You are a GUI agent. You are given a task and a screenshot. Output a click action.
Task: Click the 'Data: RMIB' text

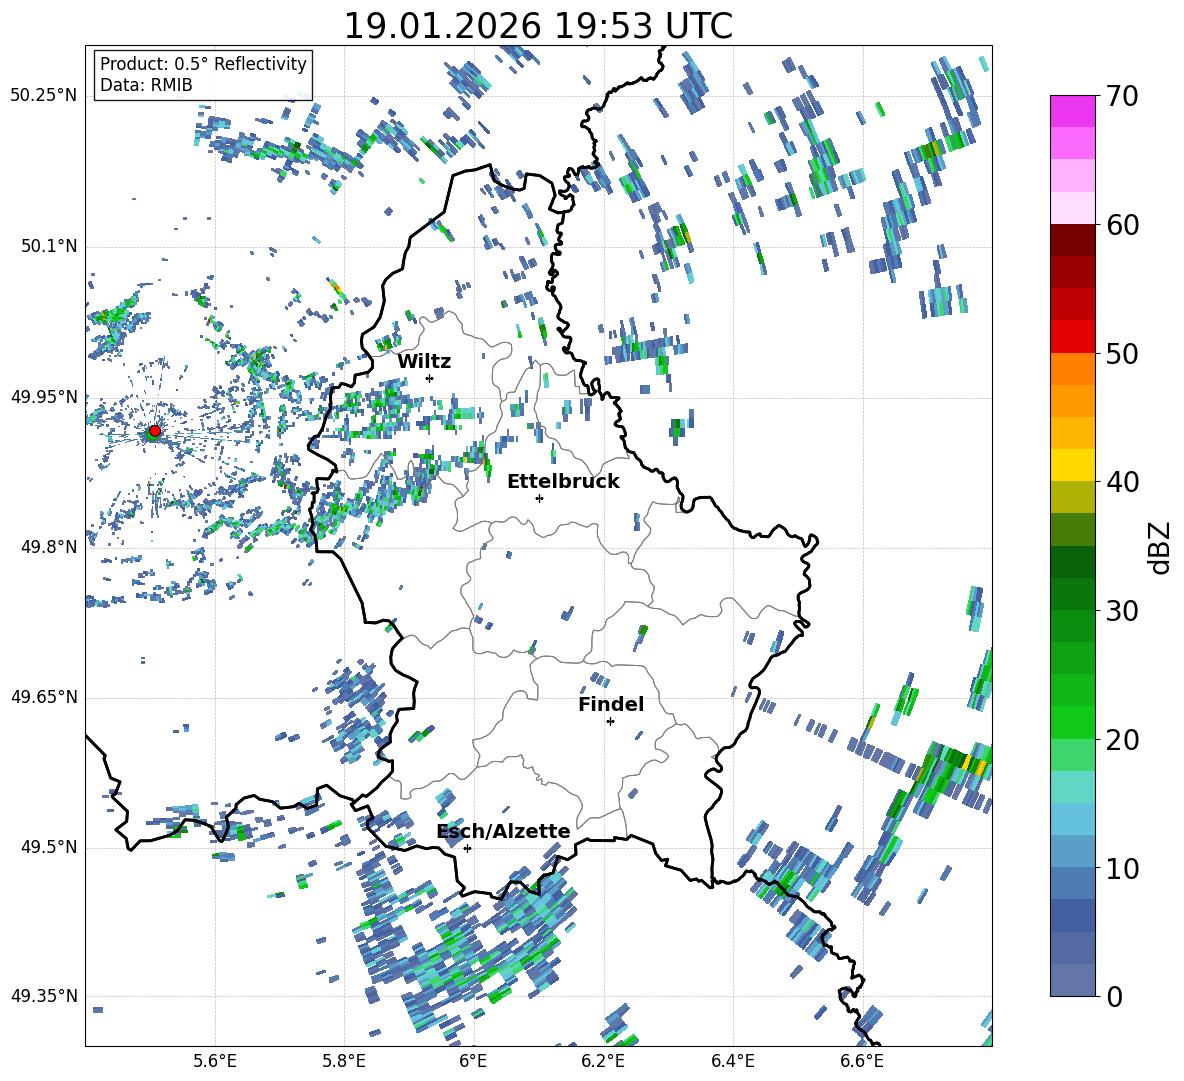[146, 85]
